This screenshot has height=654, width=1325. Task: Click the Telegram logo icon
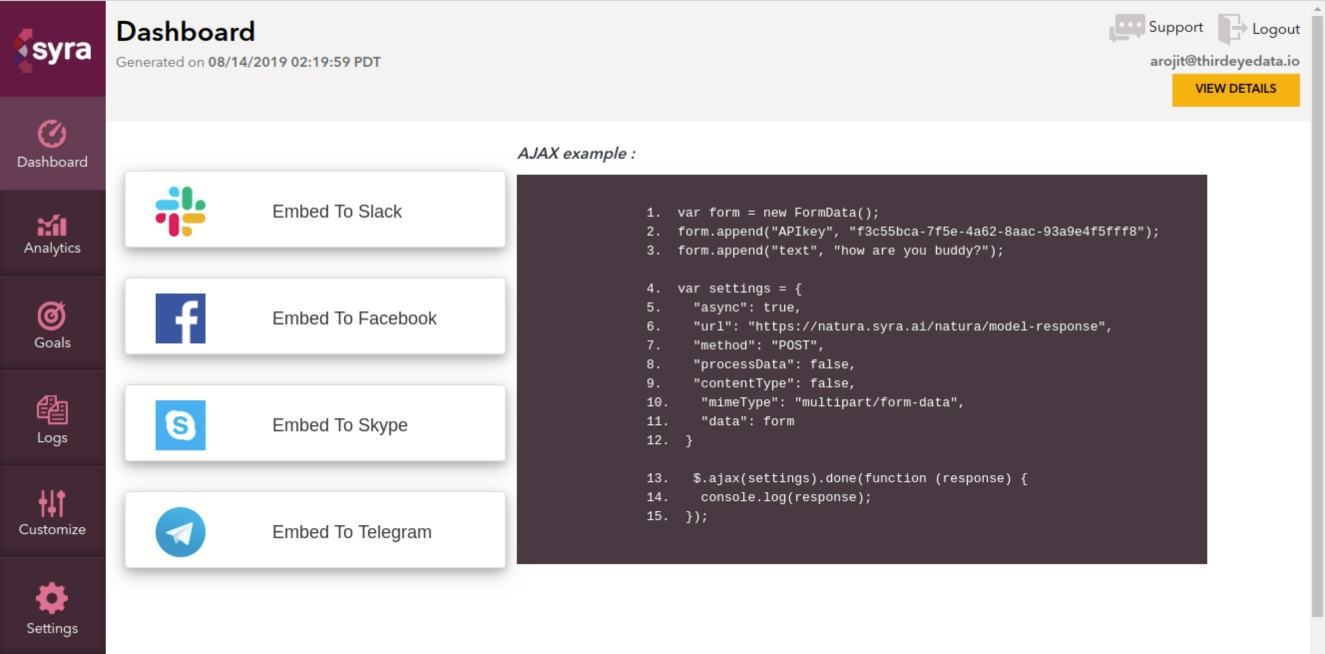[x=181, y=532]
